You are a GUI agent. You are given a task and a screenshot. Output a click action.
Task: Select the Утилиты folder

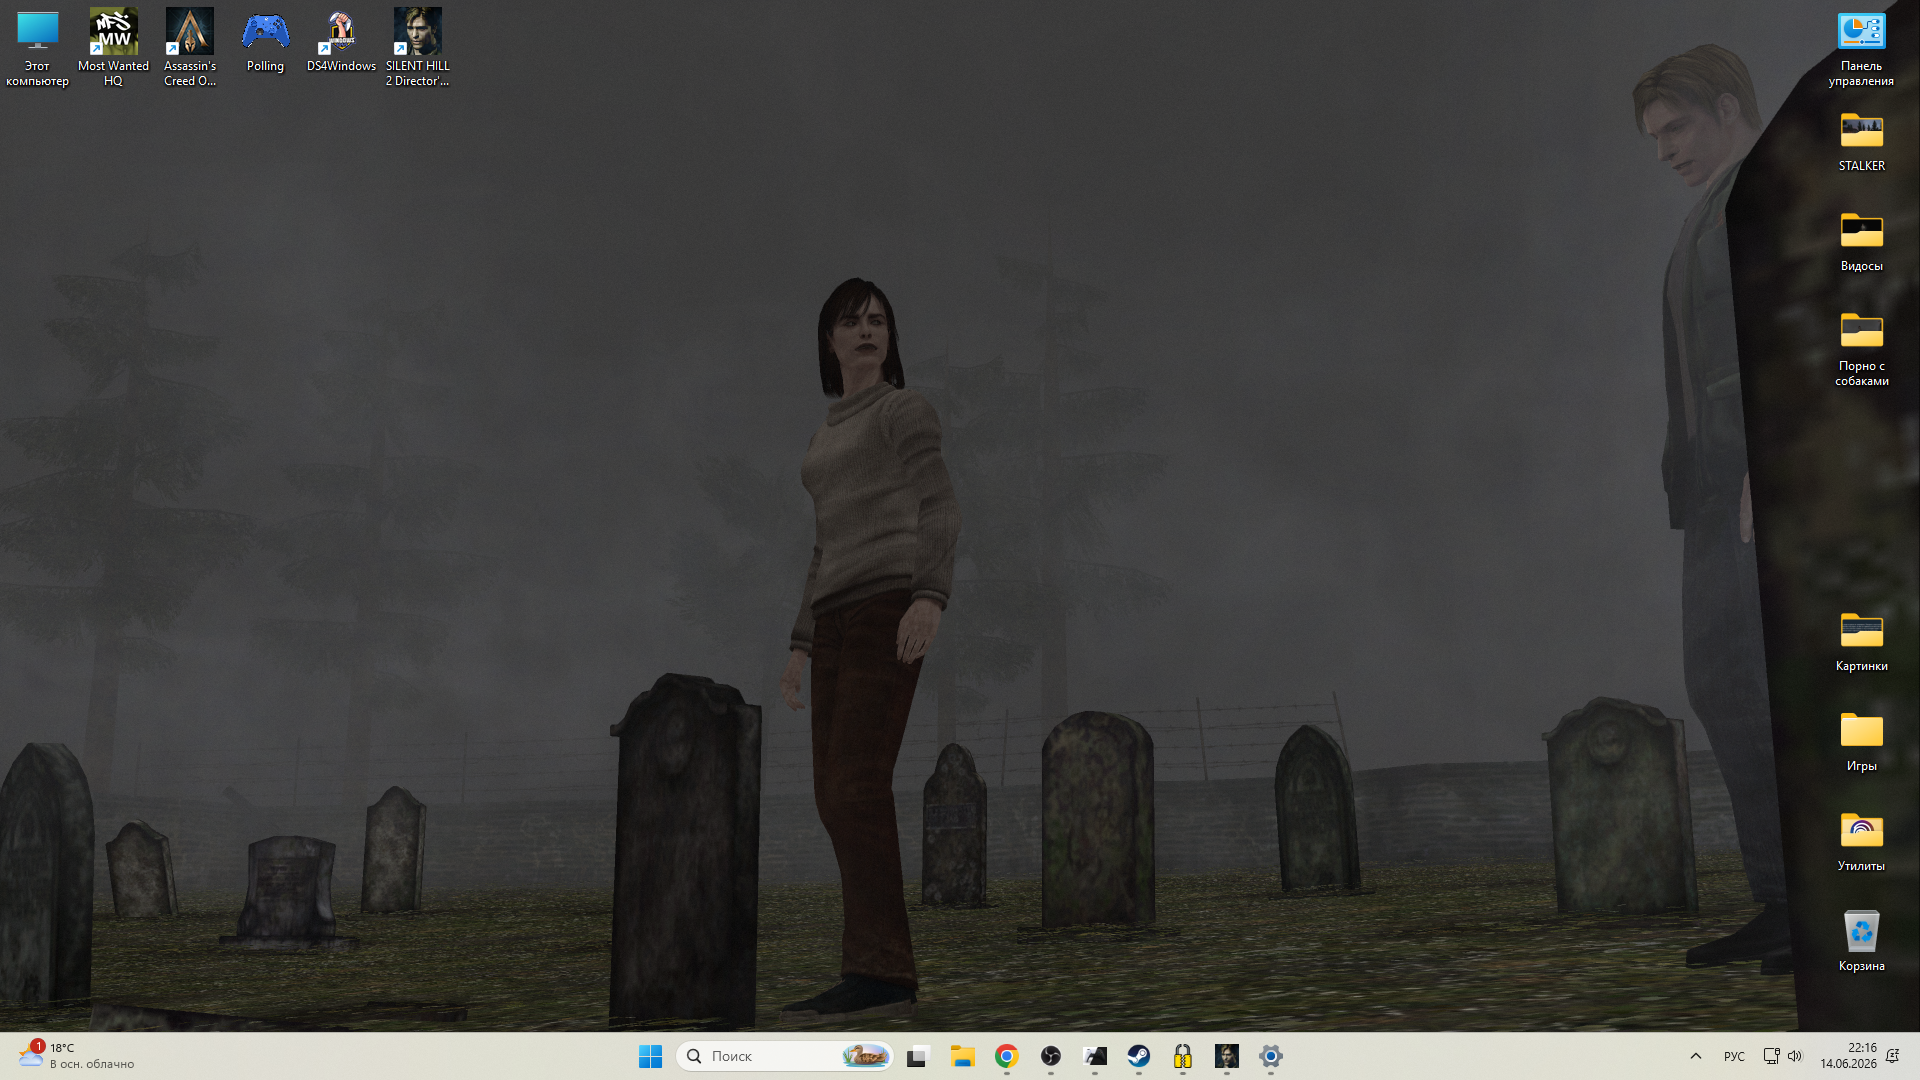[x=1861, y=841]
